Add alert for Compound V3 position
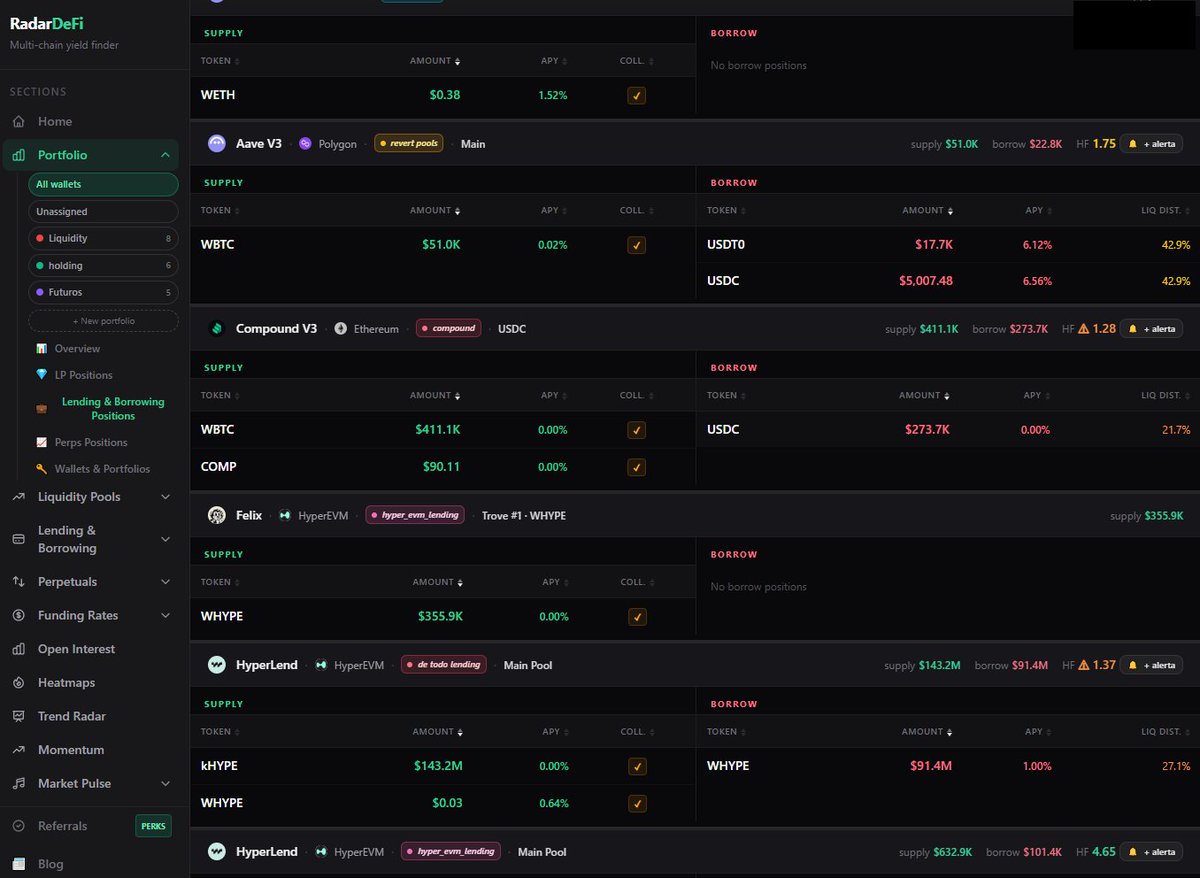 tap(1151, 329)
